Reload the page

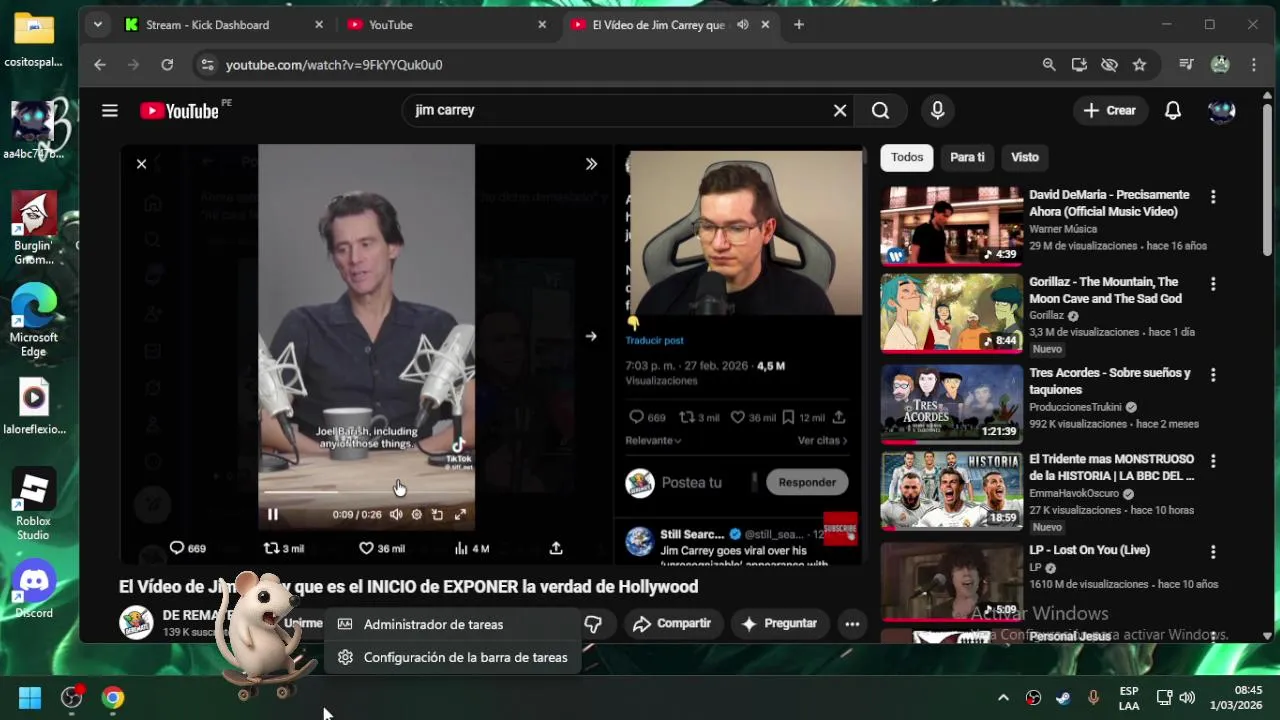pyautogui.click(x=167, y=65)
